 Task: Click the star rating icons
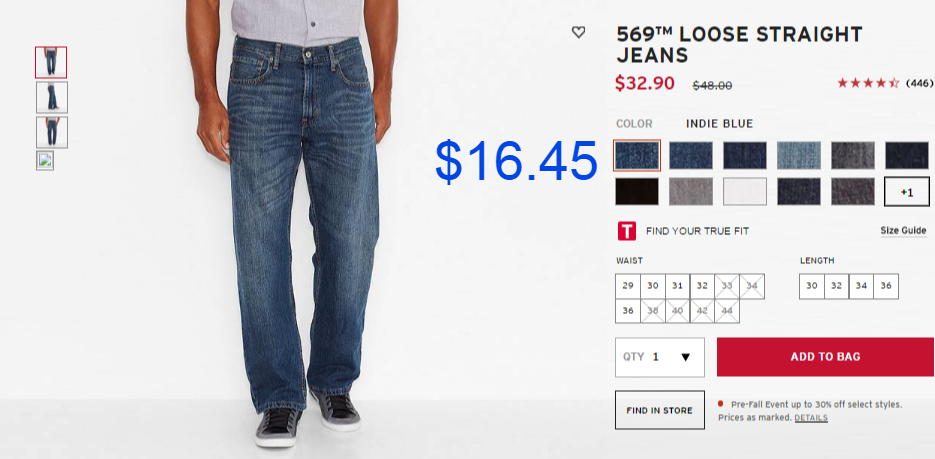click(x=868, y=83)
